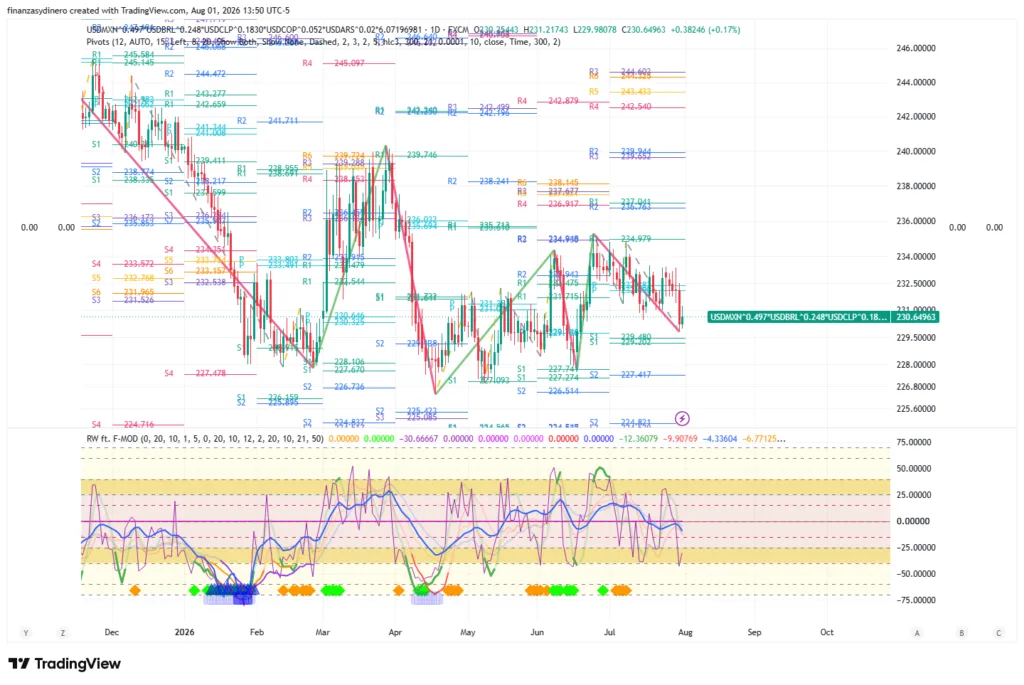Click the indicator value -30.66667
This screenshot has height=685, width=1024.
coord(419,439)
